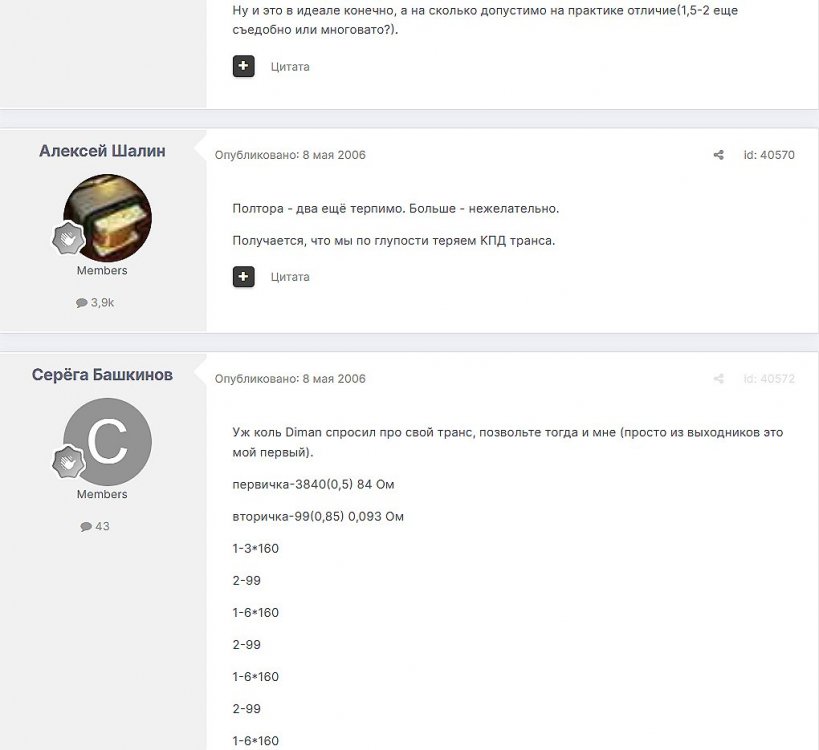Click Цитата under Алексей Шалин's reply
This screenshot has height=750, width=819.
click(290, 277)
